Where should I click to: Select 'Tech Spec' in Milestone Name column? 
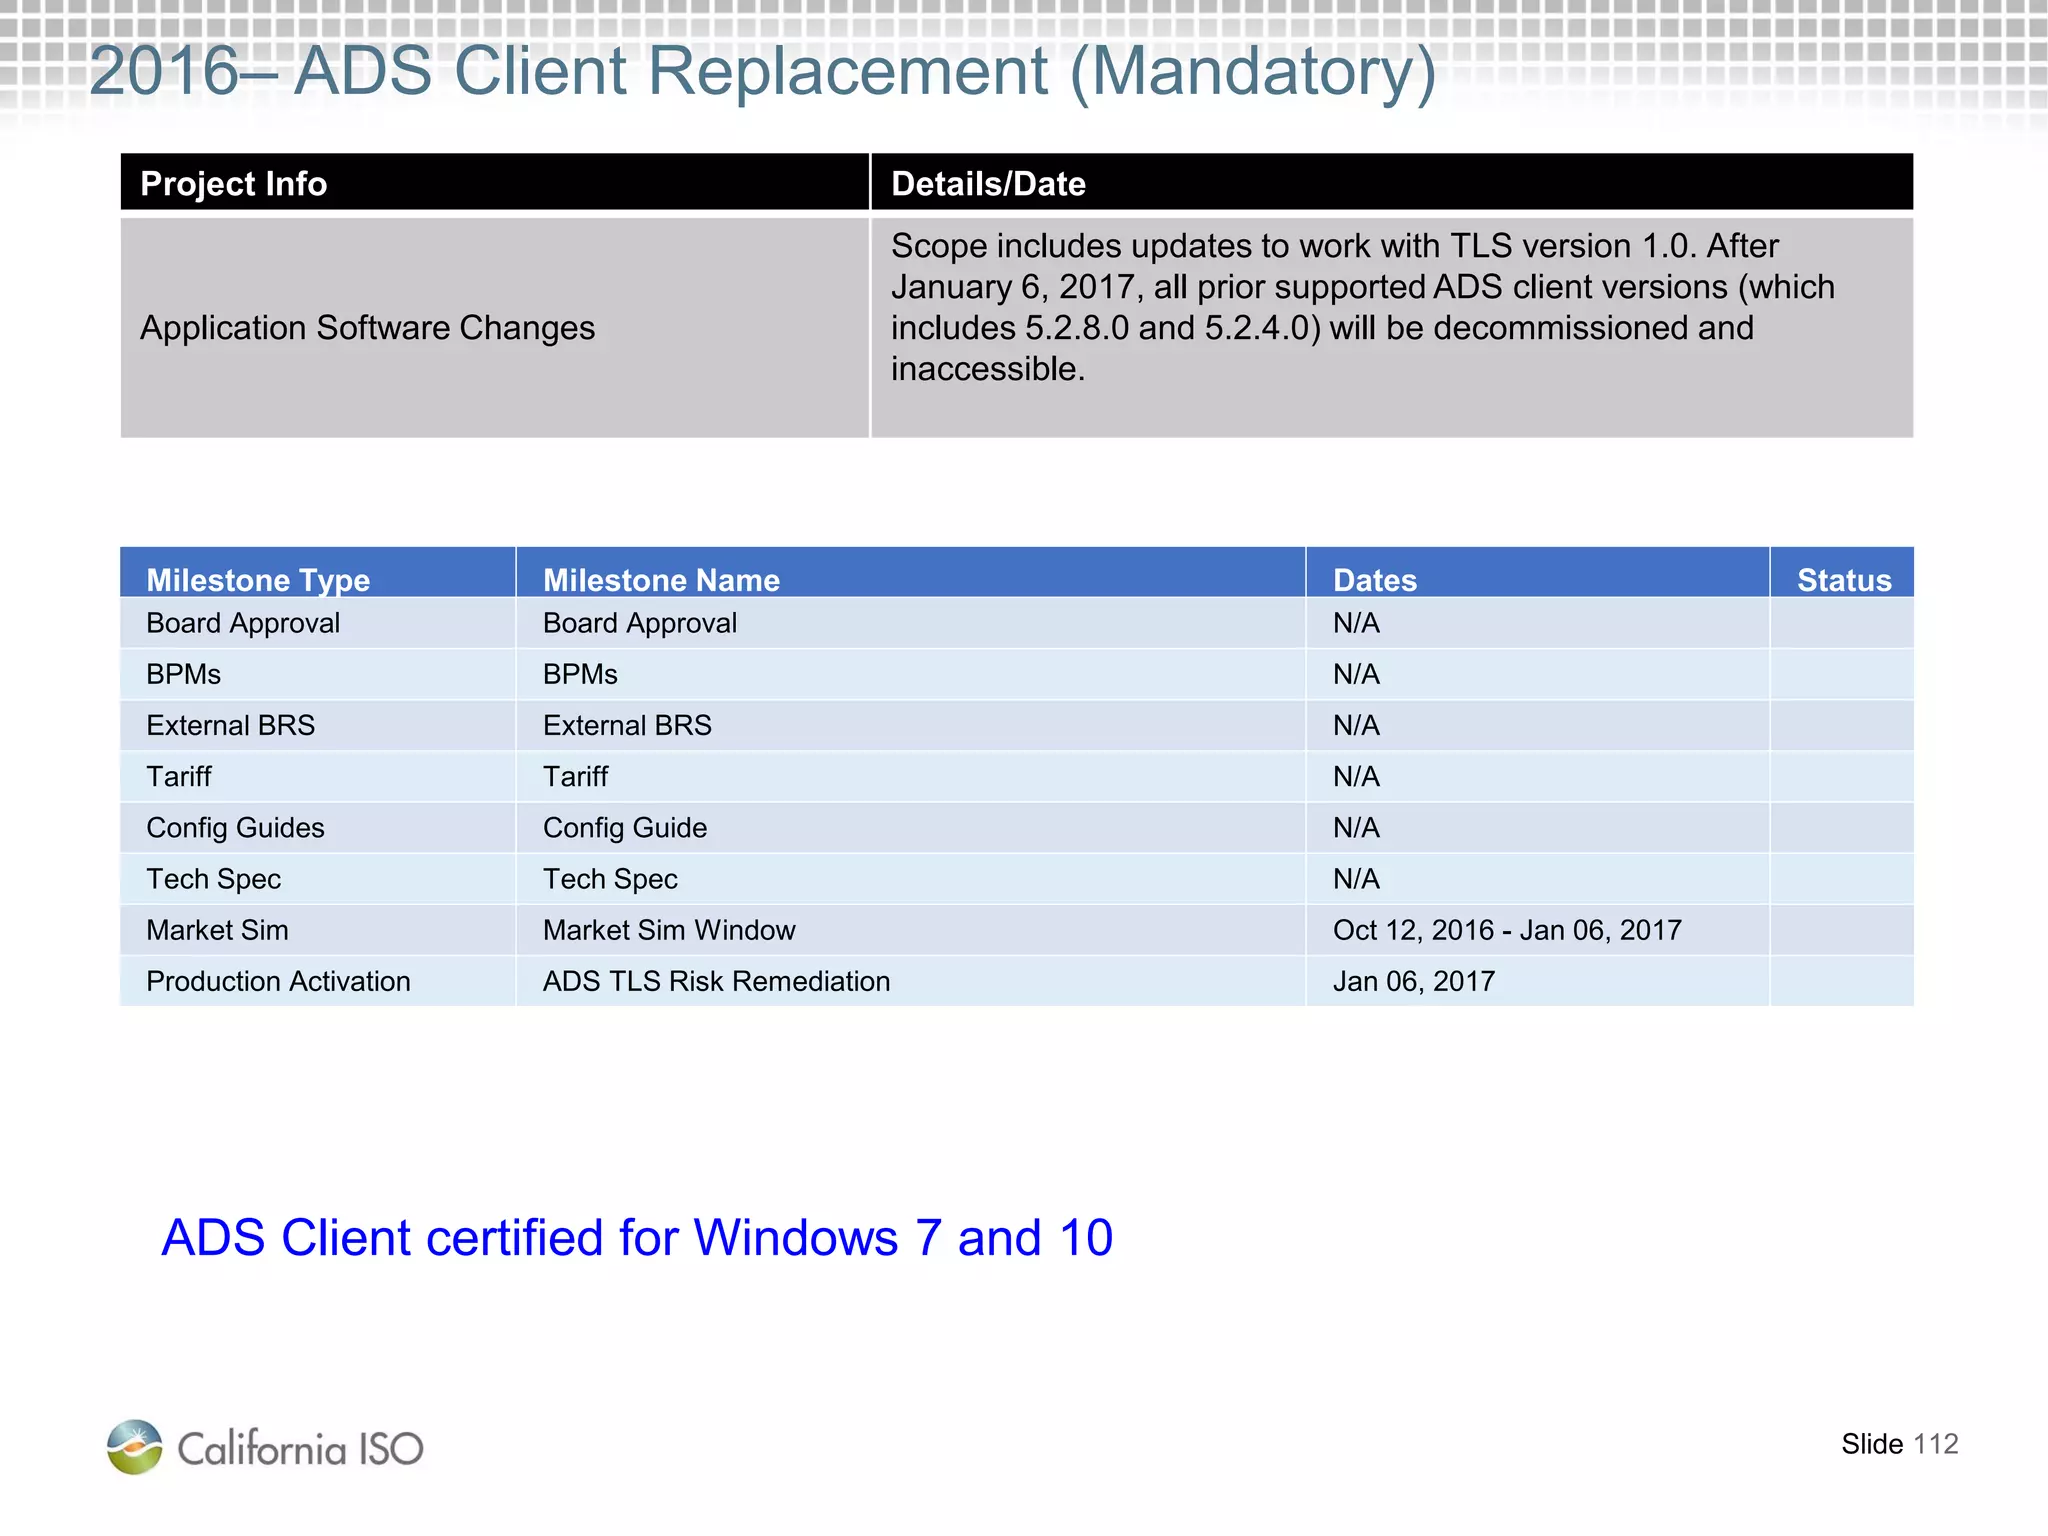pos(610,879)
